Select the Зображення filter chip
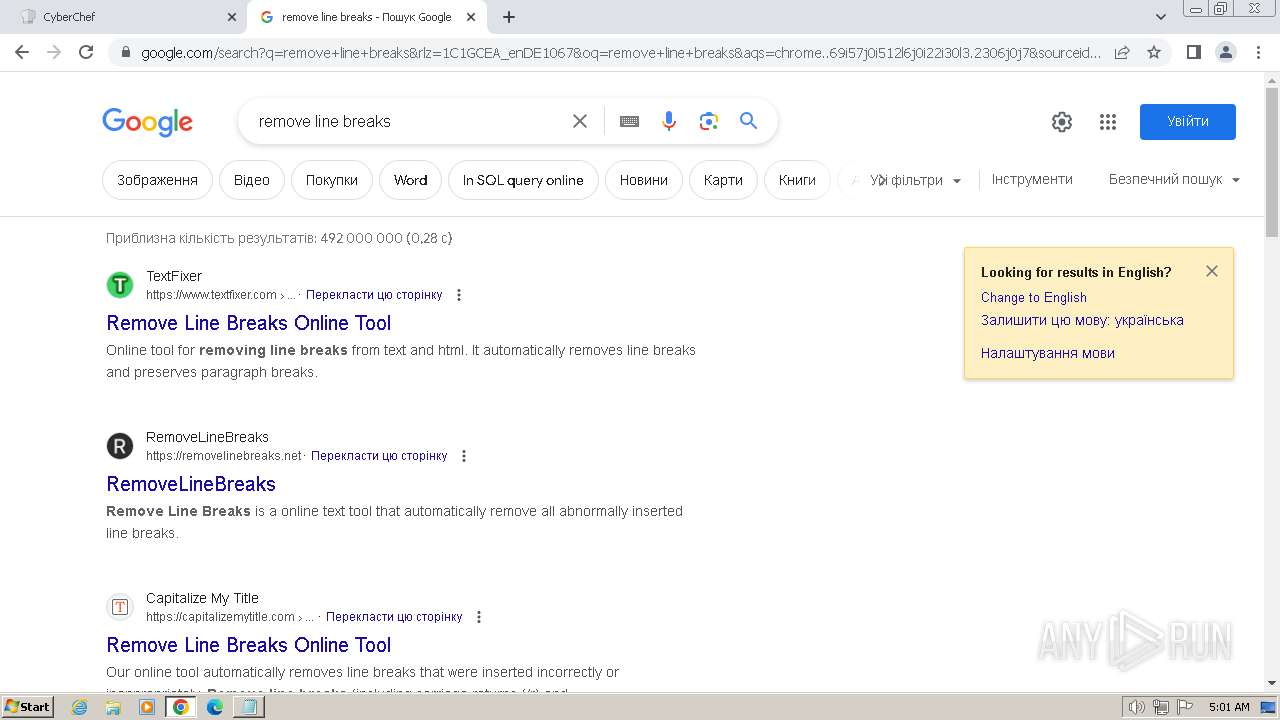This screenshot has height=720, width=1280. (157, 180)
